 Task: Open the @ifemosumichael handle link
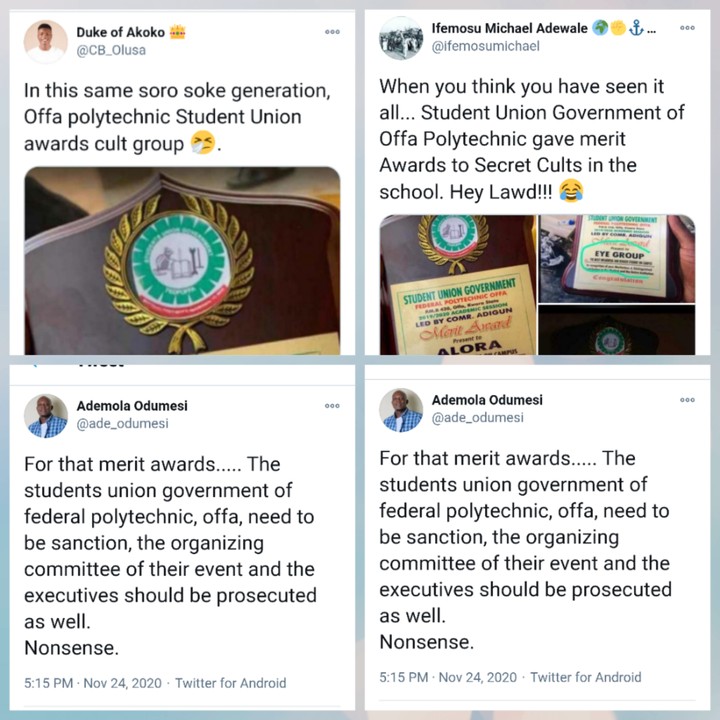click(x=485, y=46)
